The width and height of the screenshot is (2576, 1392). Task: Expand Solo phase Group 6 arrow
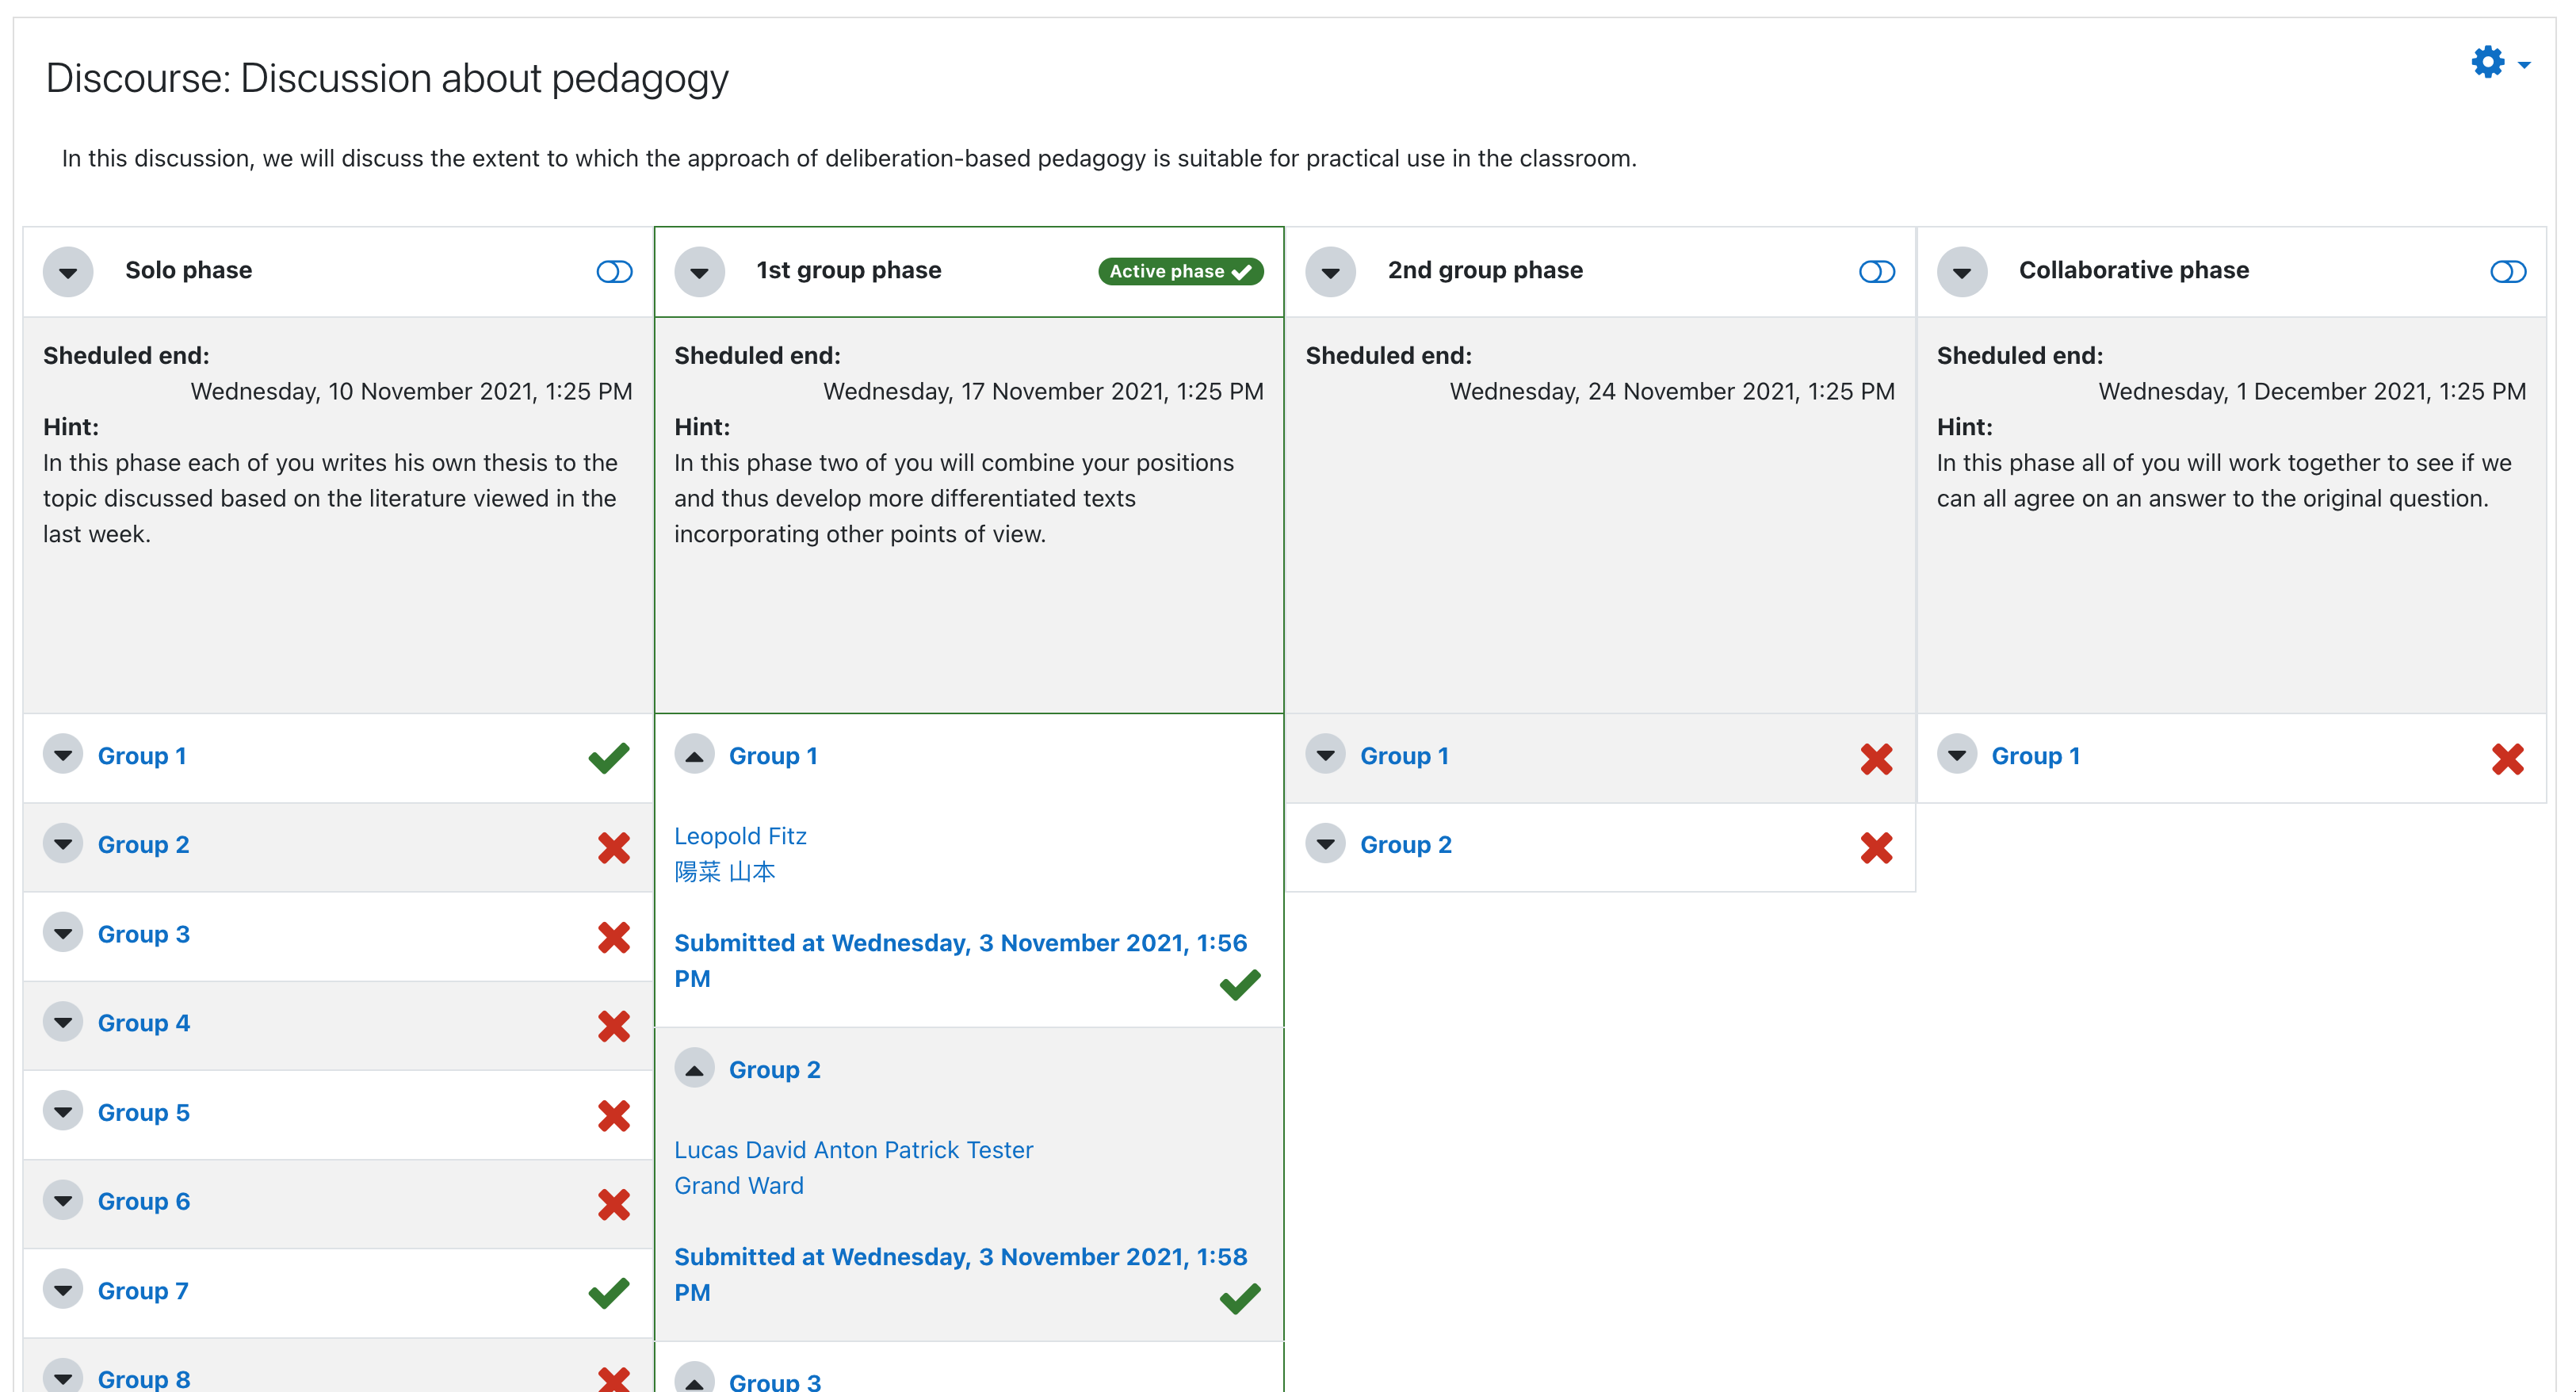pyautogui.click(x=63, y=1200)
